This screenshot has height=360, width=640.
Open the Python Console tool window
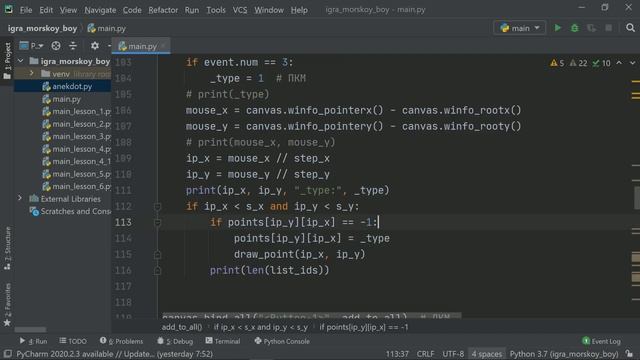click(282, 341)
